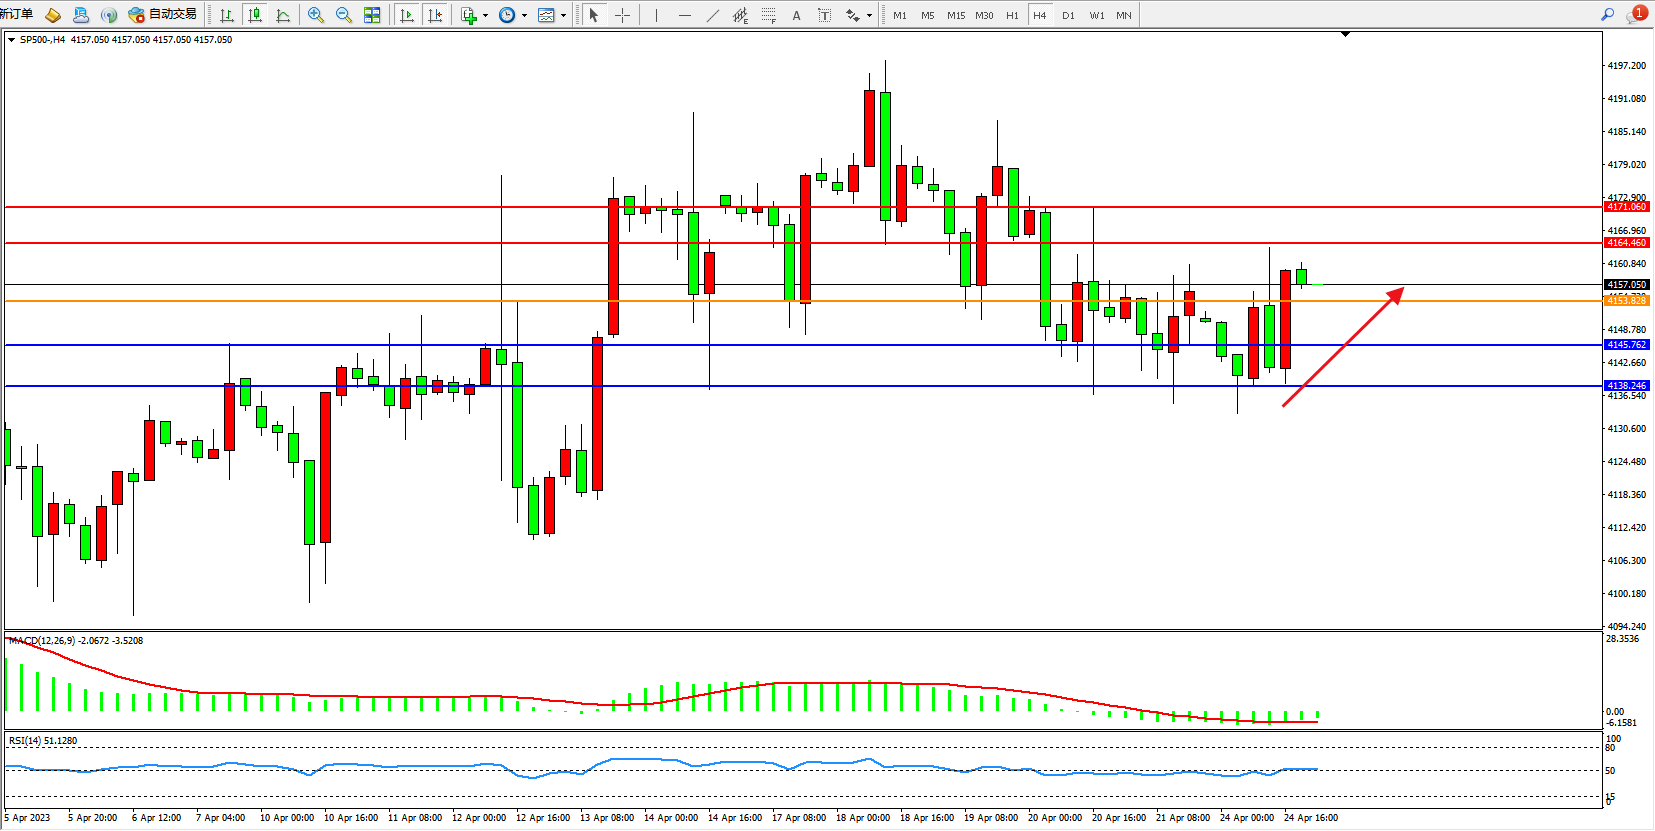Click the 自动交易 auto trading button
1655x831 pixels.
(x=164, y=14)
